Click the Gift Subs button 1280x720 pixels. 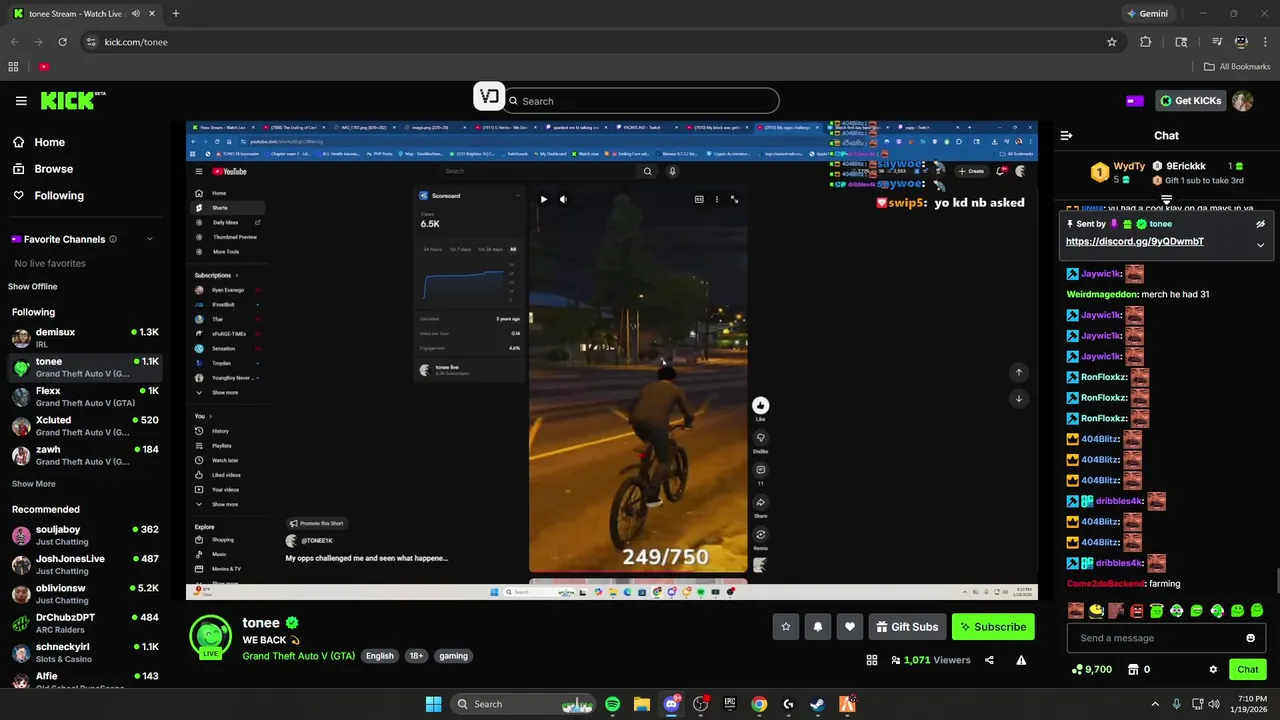(907, 627)
